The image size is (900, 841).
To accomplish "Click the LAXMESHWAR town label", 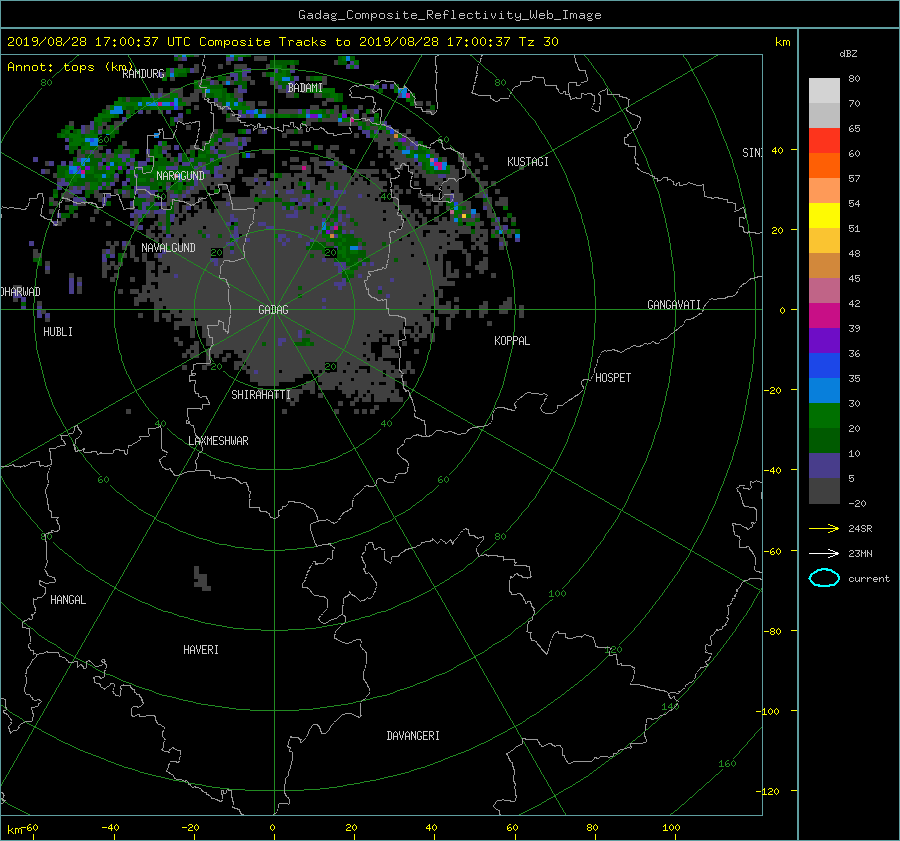I will click(218, 441).
